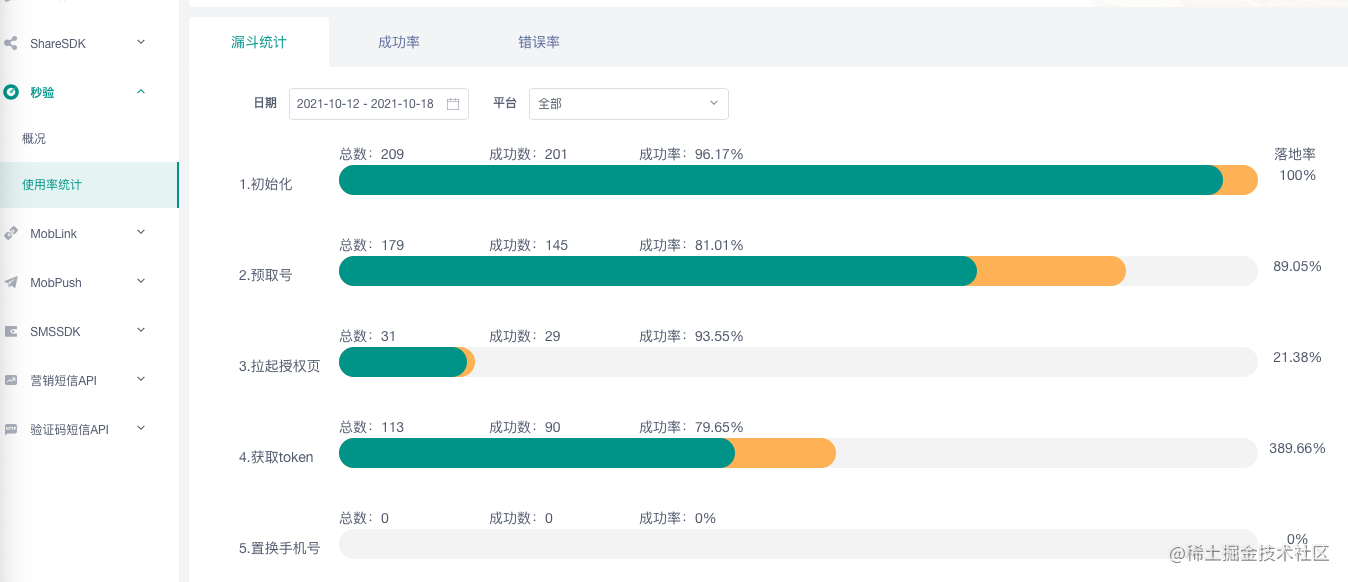Collapse the 秒验 menu section
Screen dimensions: 1348x582
coord(141,92)
